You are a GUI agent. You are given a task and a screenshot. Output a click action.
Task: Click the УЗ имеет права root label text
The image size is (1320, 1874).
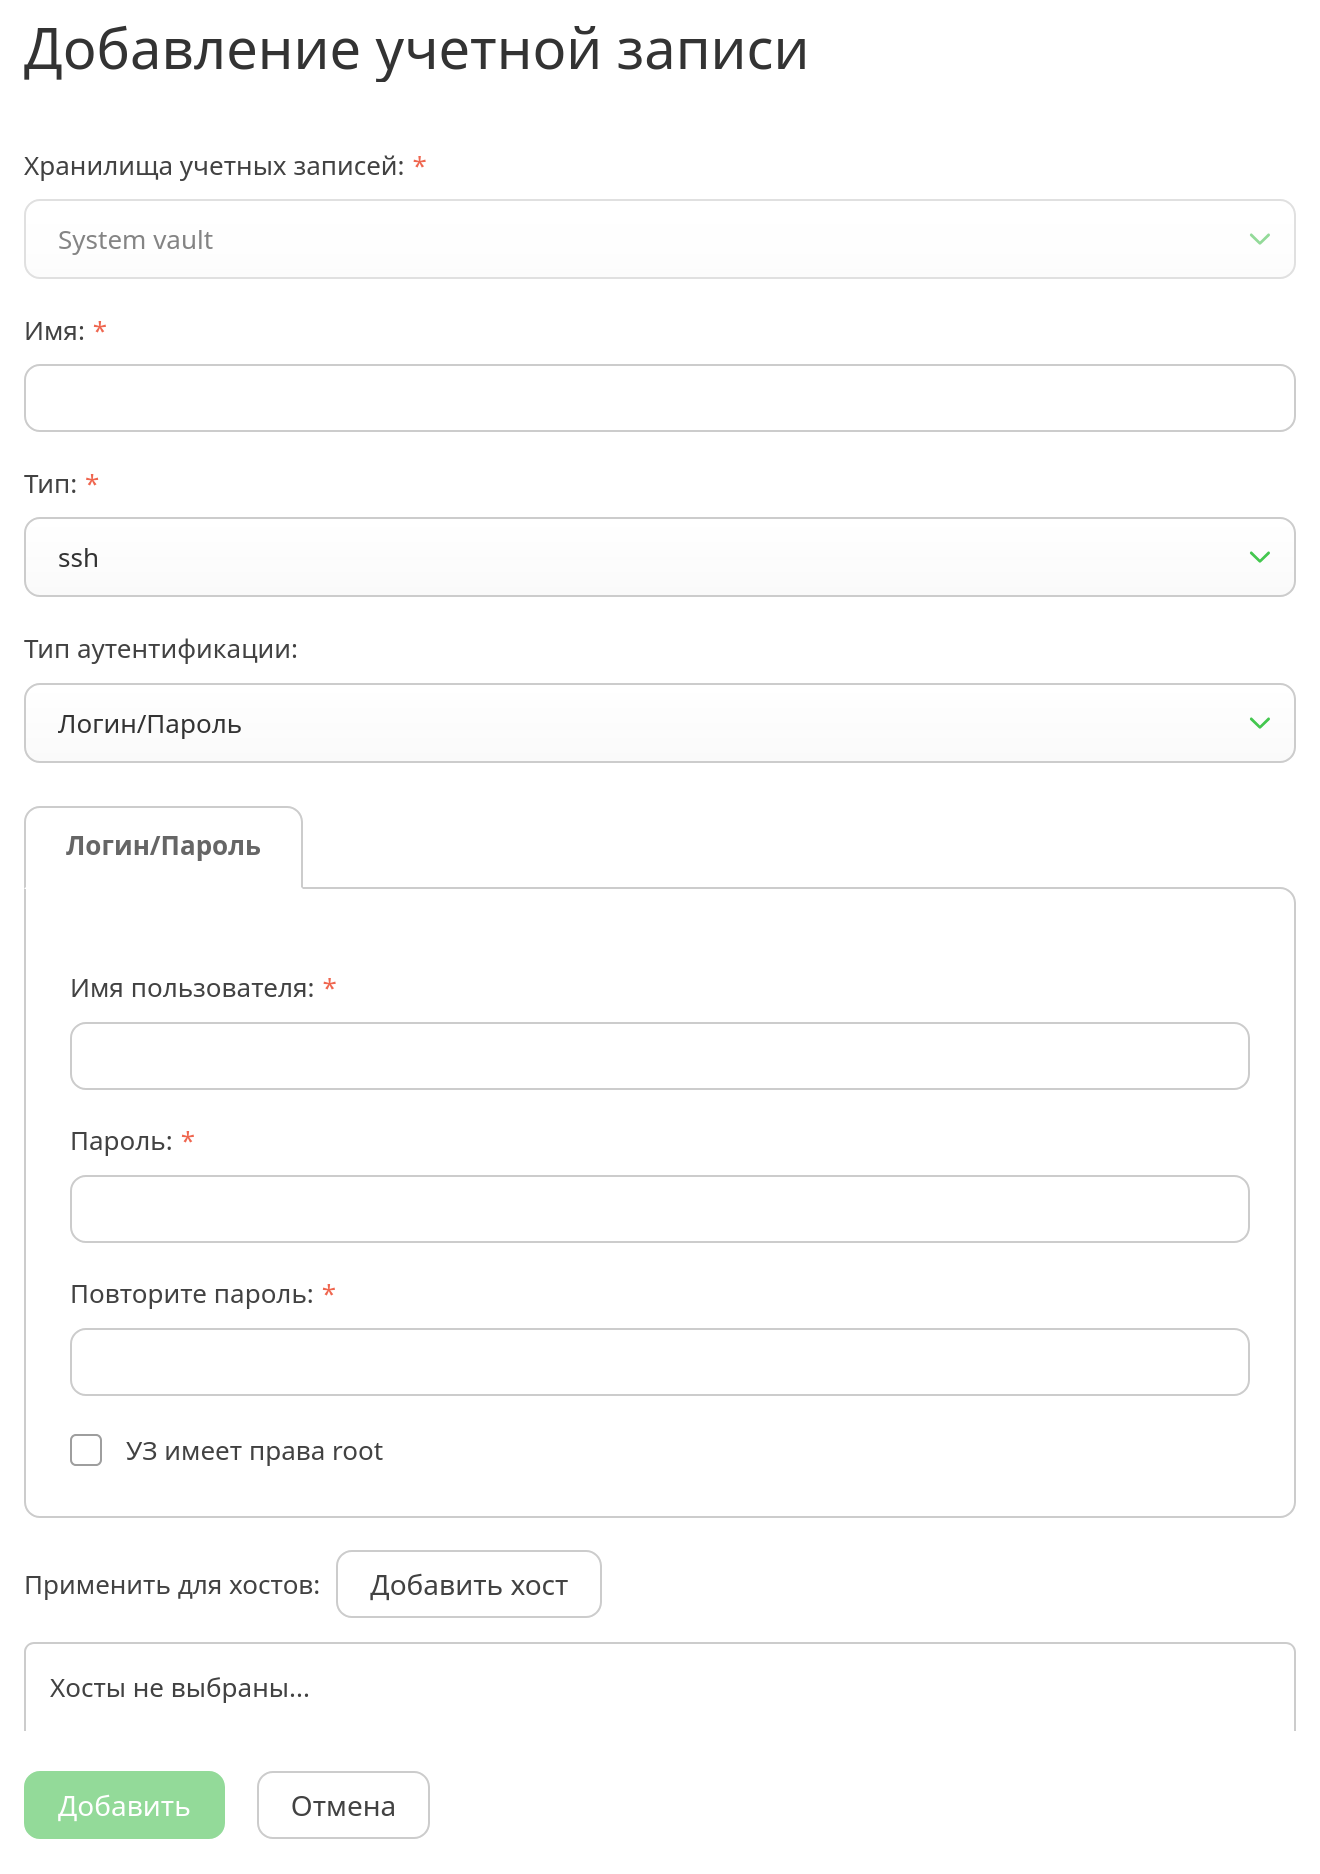click(x=254, y=1451)
